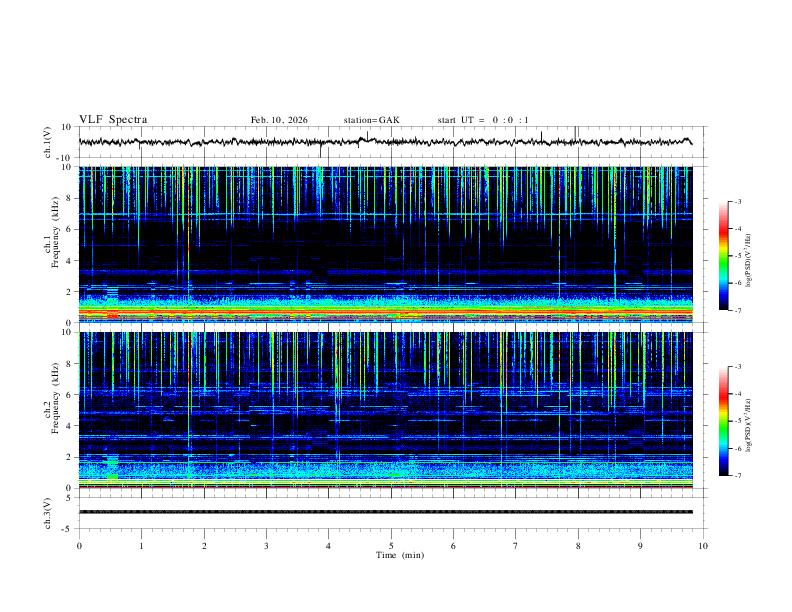
Task: Click the "10" time axis tick label
Action: point(703,546)
